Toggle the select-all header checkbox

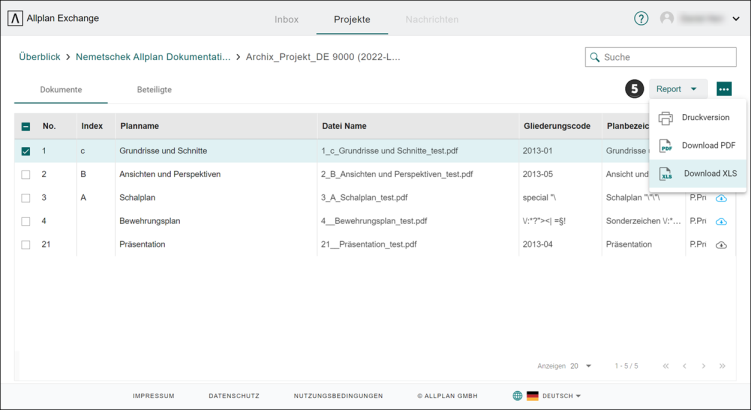click(26, 127)
